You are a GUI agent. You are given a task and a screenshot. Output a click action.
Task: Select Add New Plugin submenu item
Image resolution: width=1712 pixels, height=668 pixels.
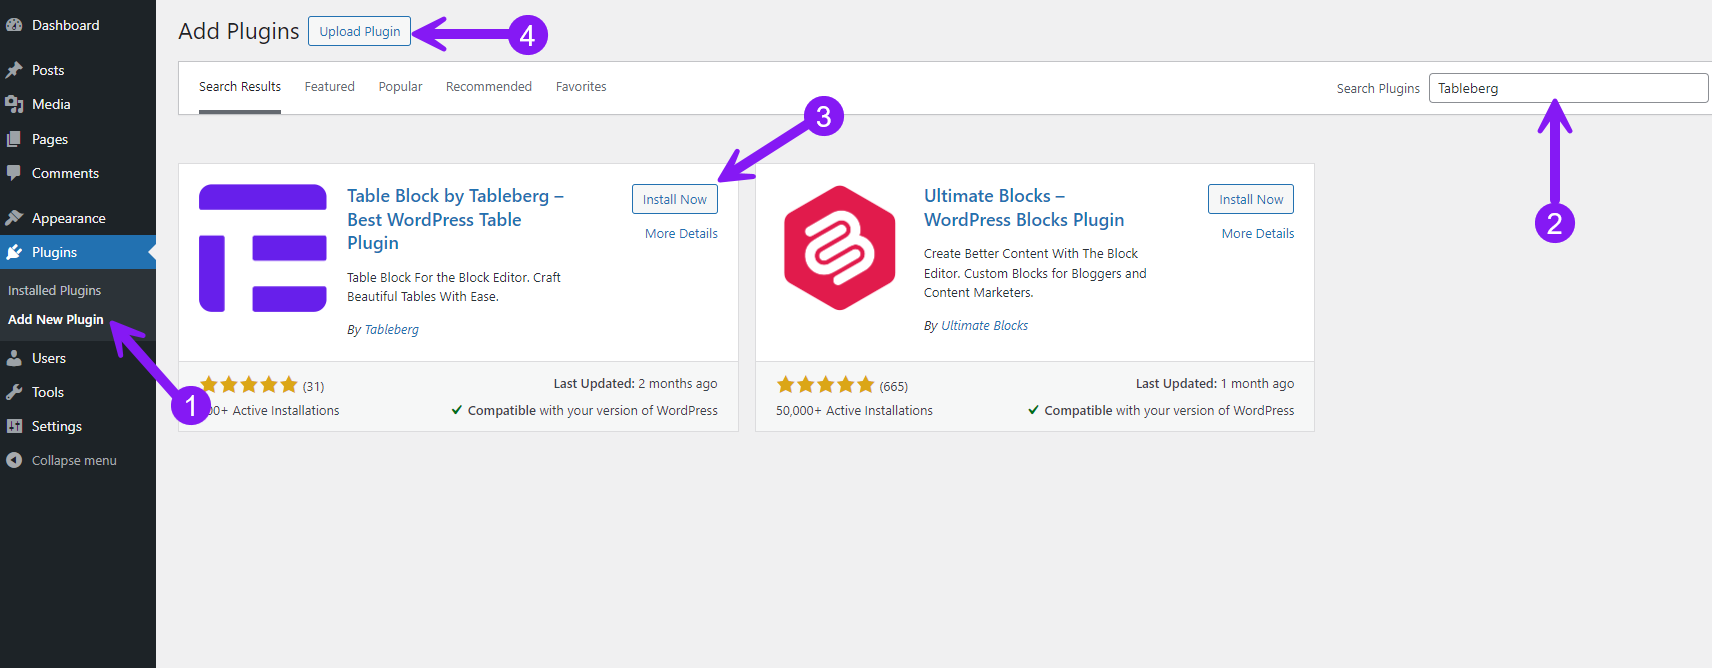(56, 319)
